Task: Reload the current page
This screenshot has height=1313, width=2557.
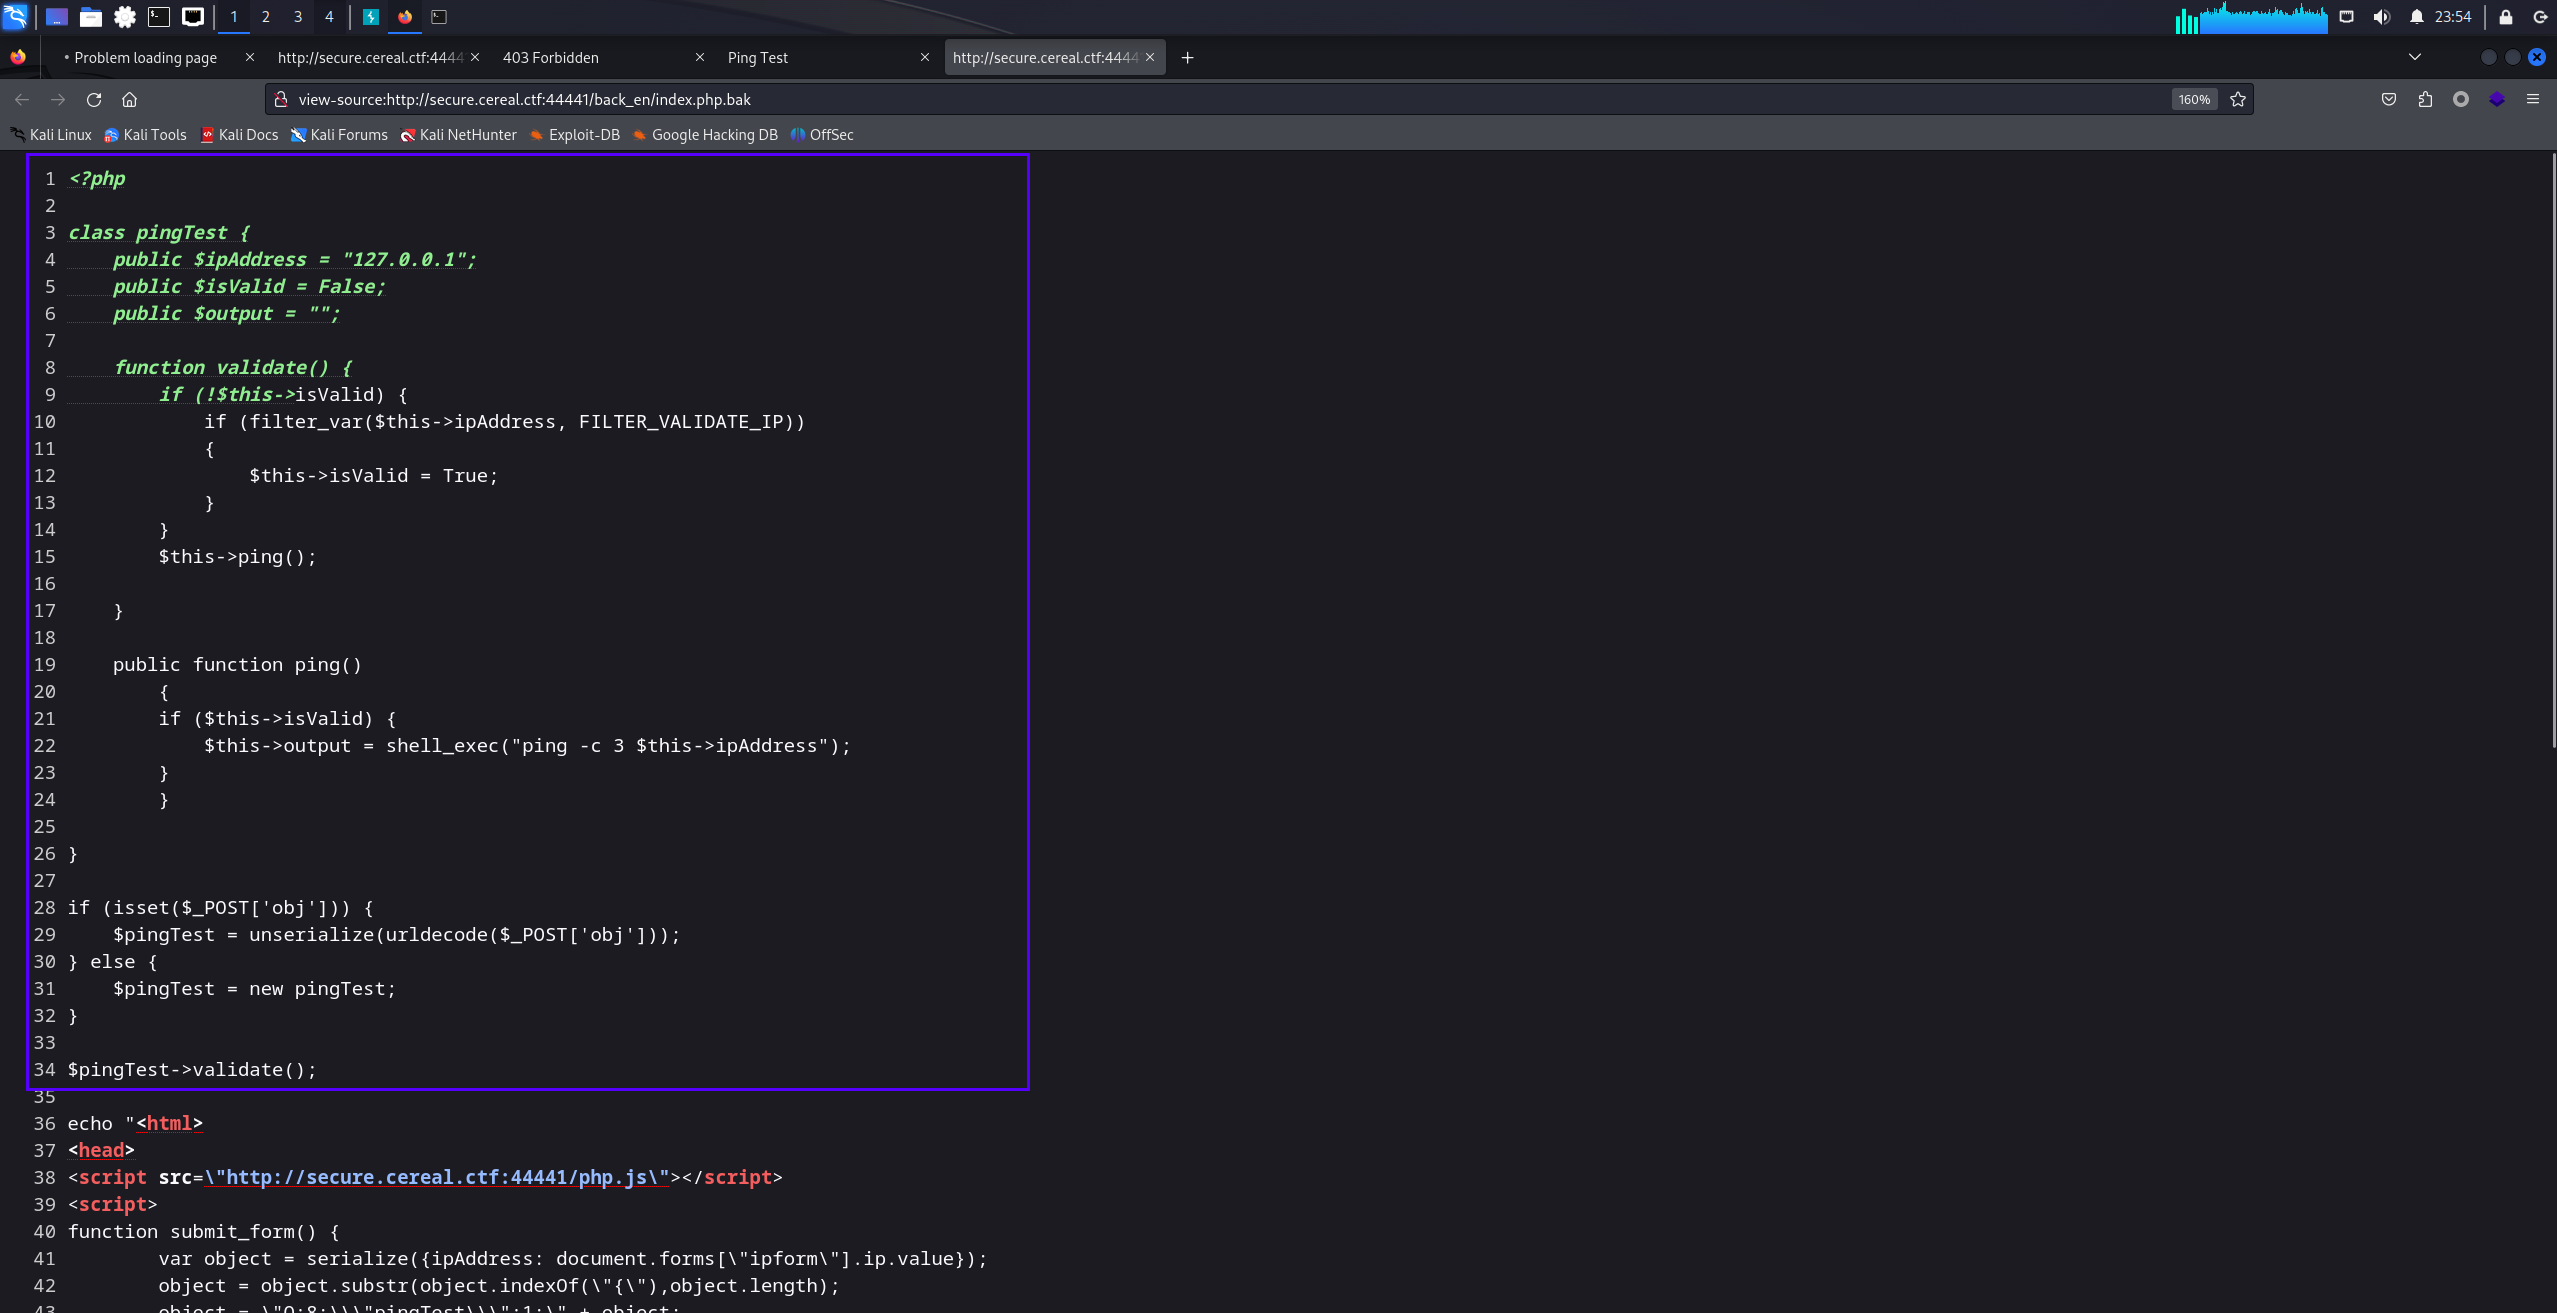Action: point(94,99)
